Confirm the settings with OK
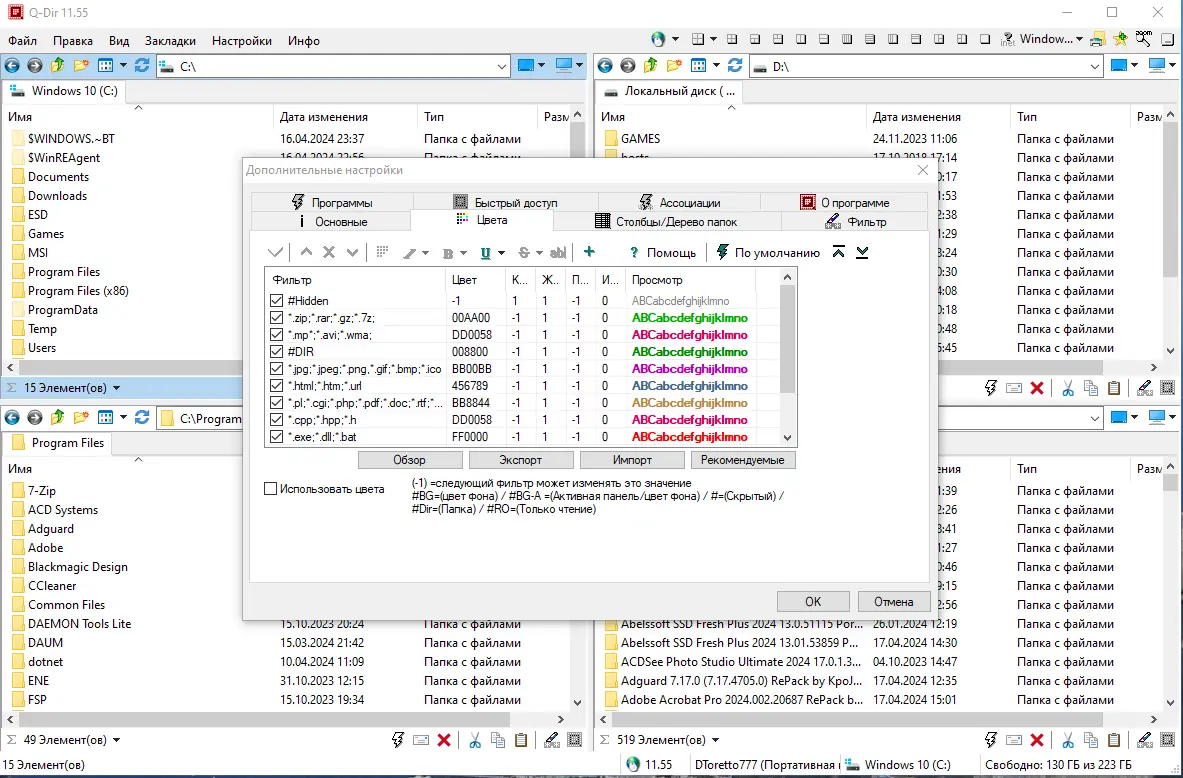The width and height of the screenshot is (1183, 778). click(813, 601)
